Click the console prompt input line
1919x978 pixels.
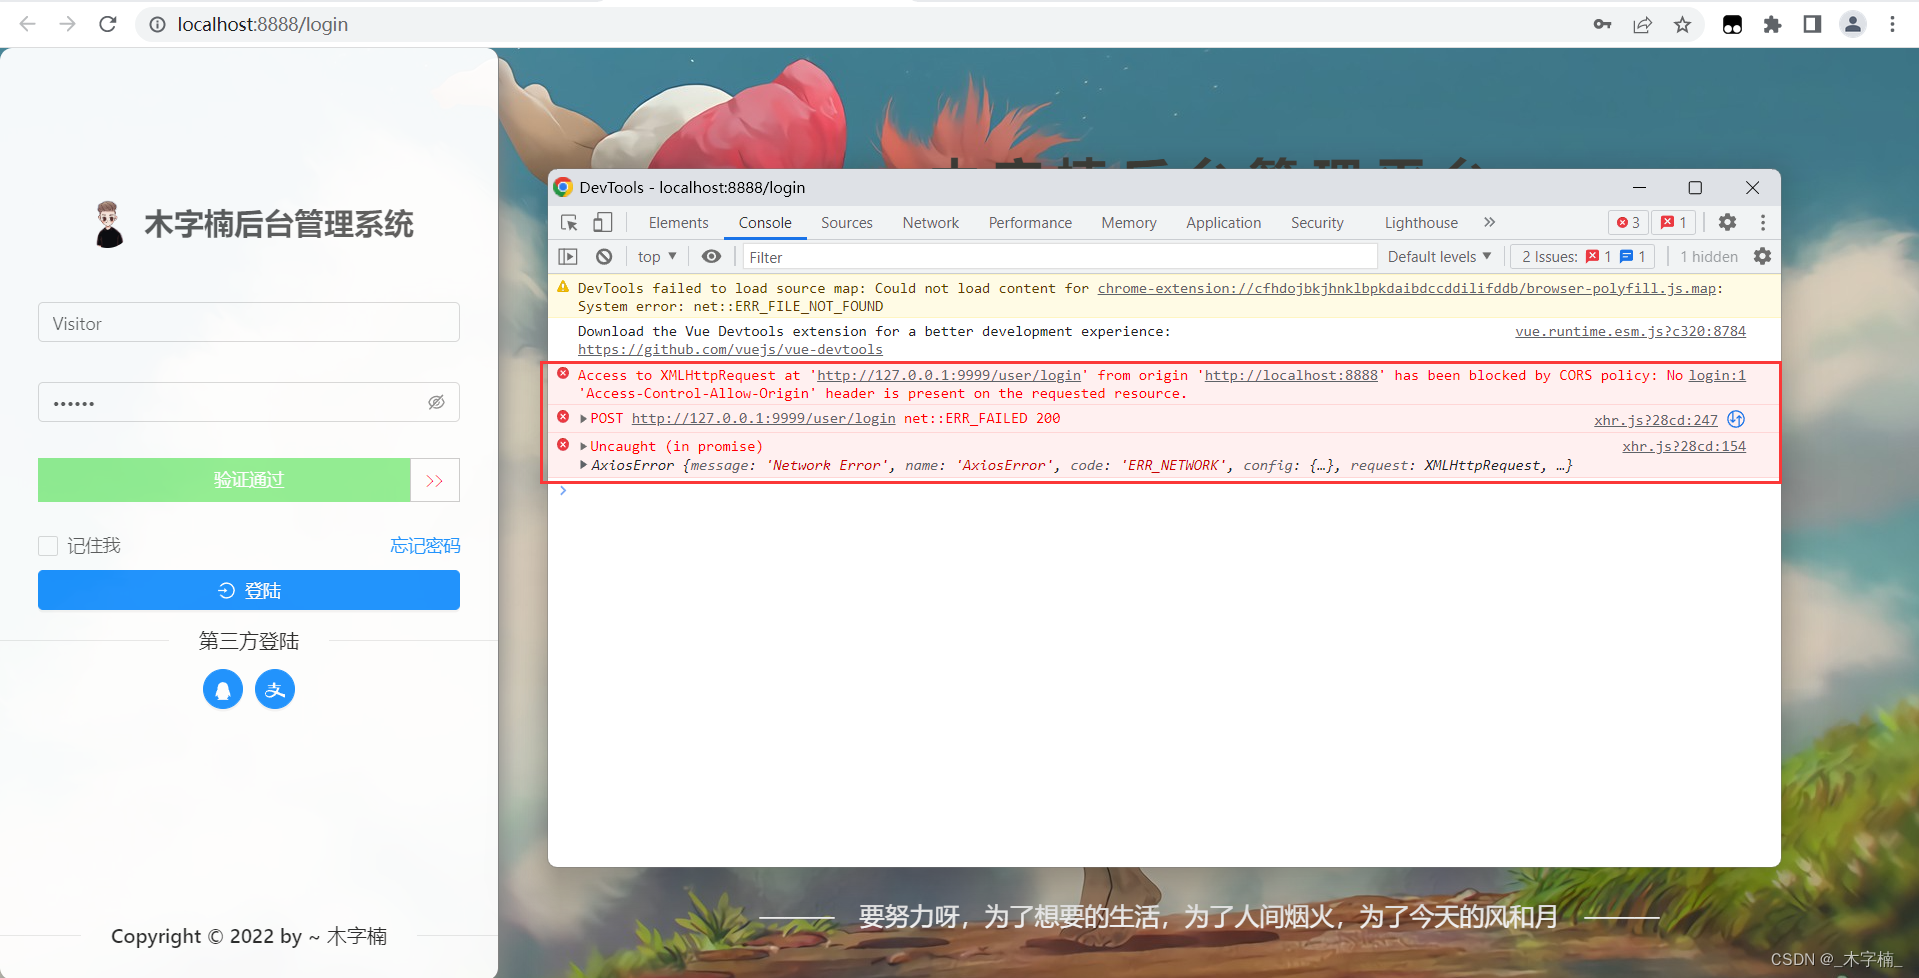pos(1165,491)
